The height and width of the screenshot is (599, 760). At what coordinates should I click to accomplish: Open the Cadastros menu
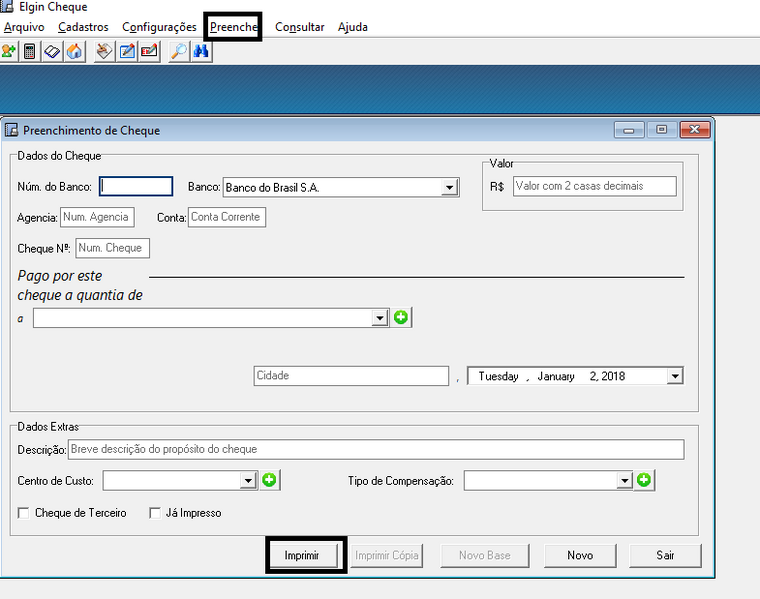(84, 27)
